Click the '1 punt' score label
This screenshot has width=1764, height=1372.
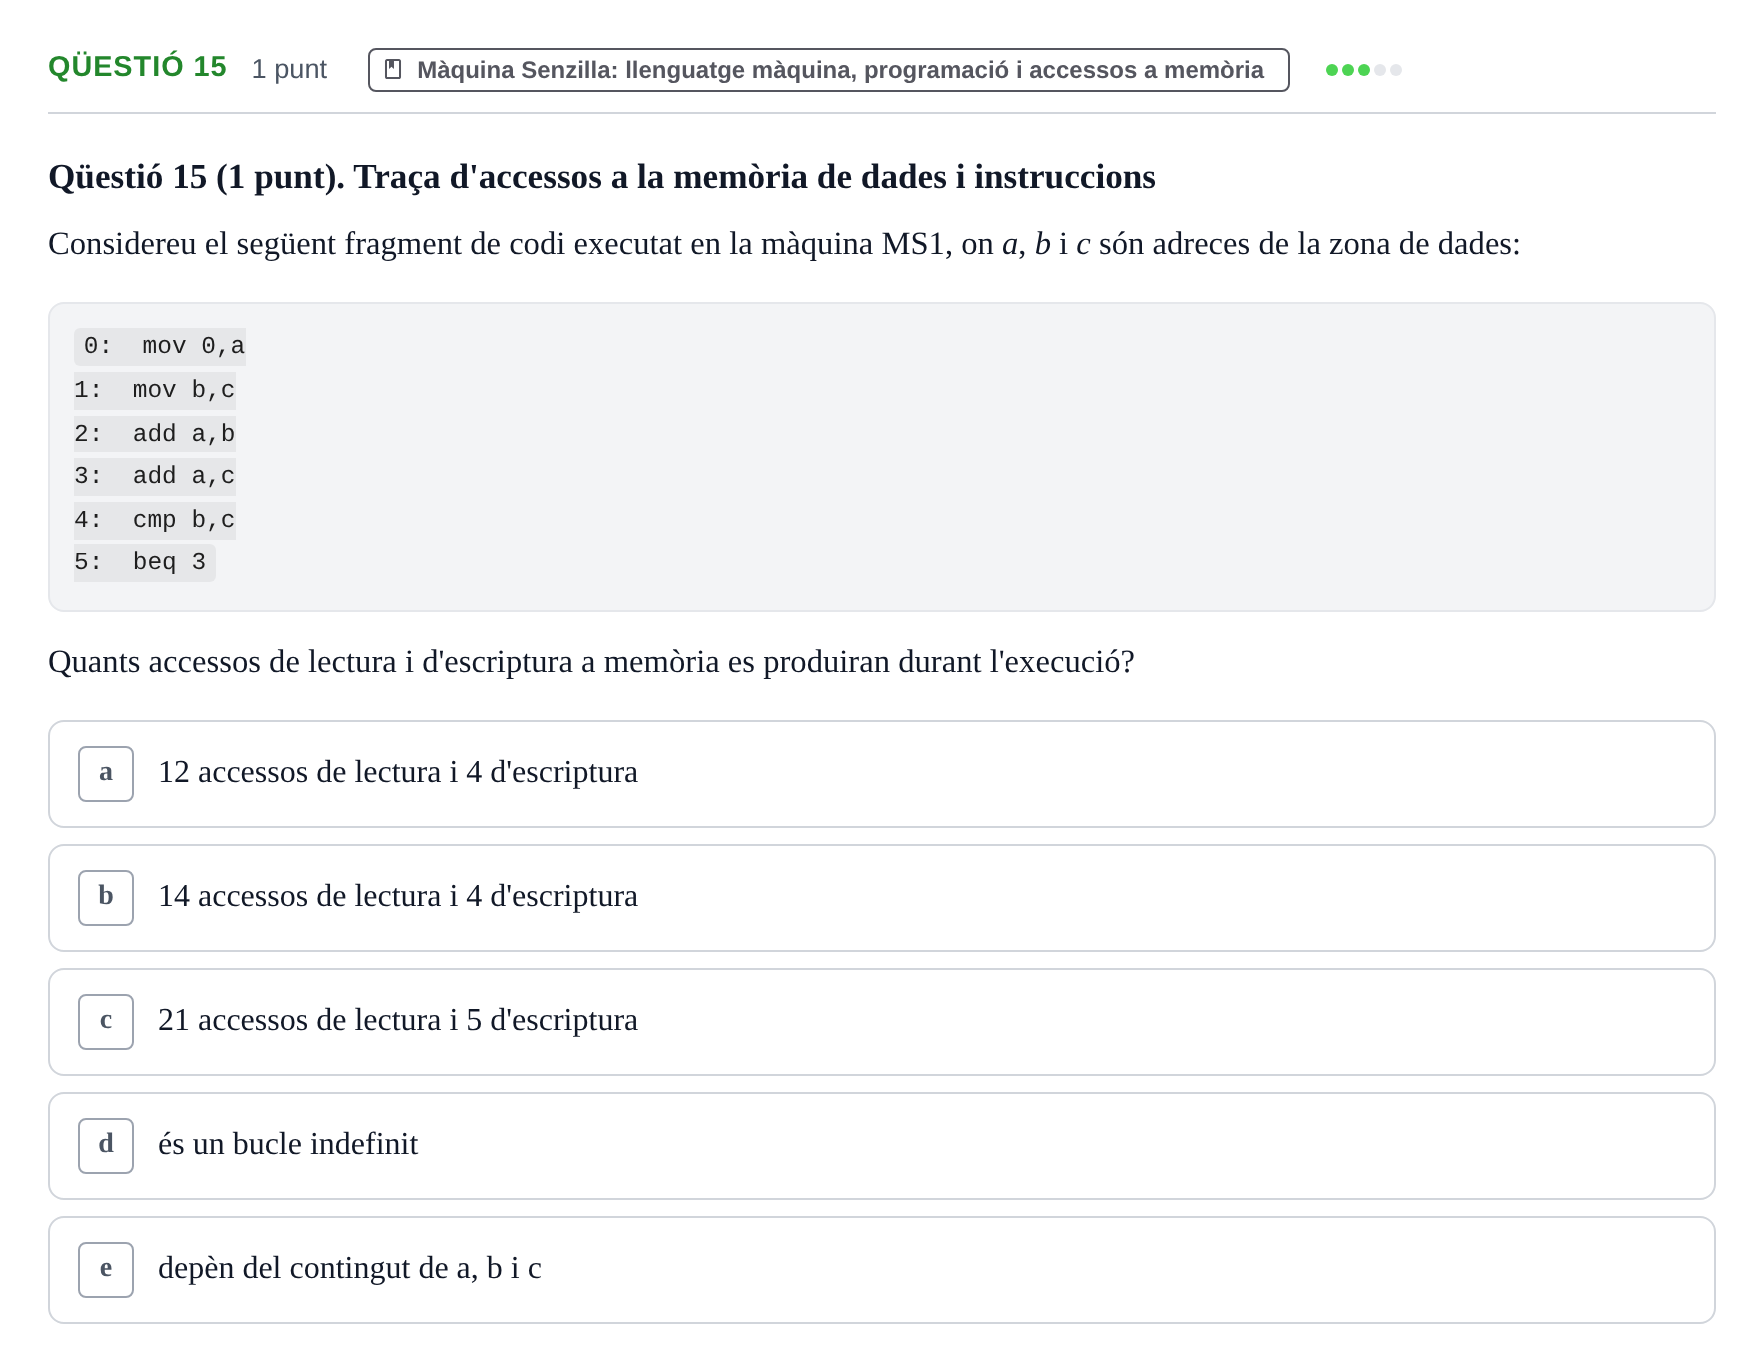pos(289,69)
